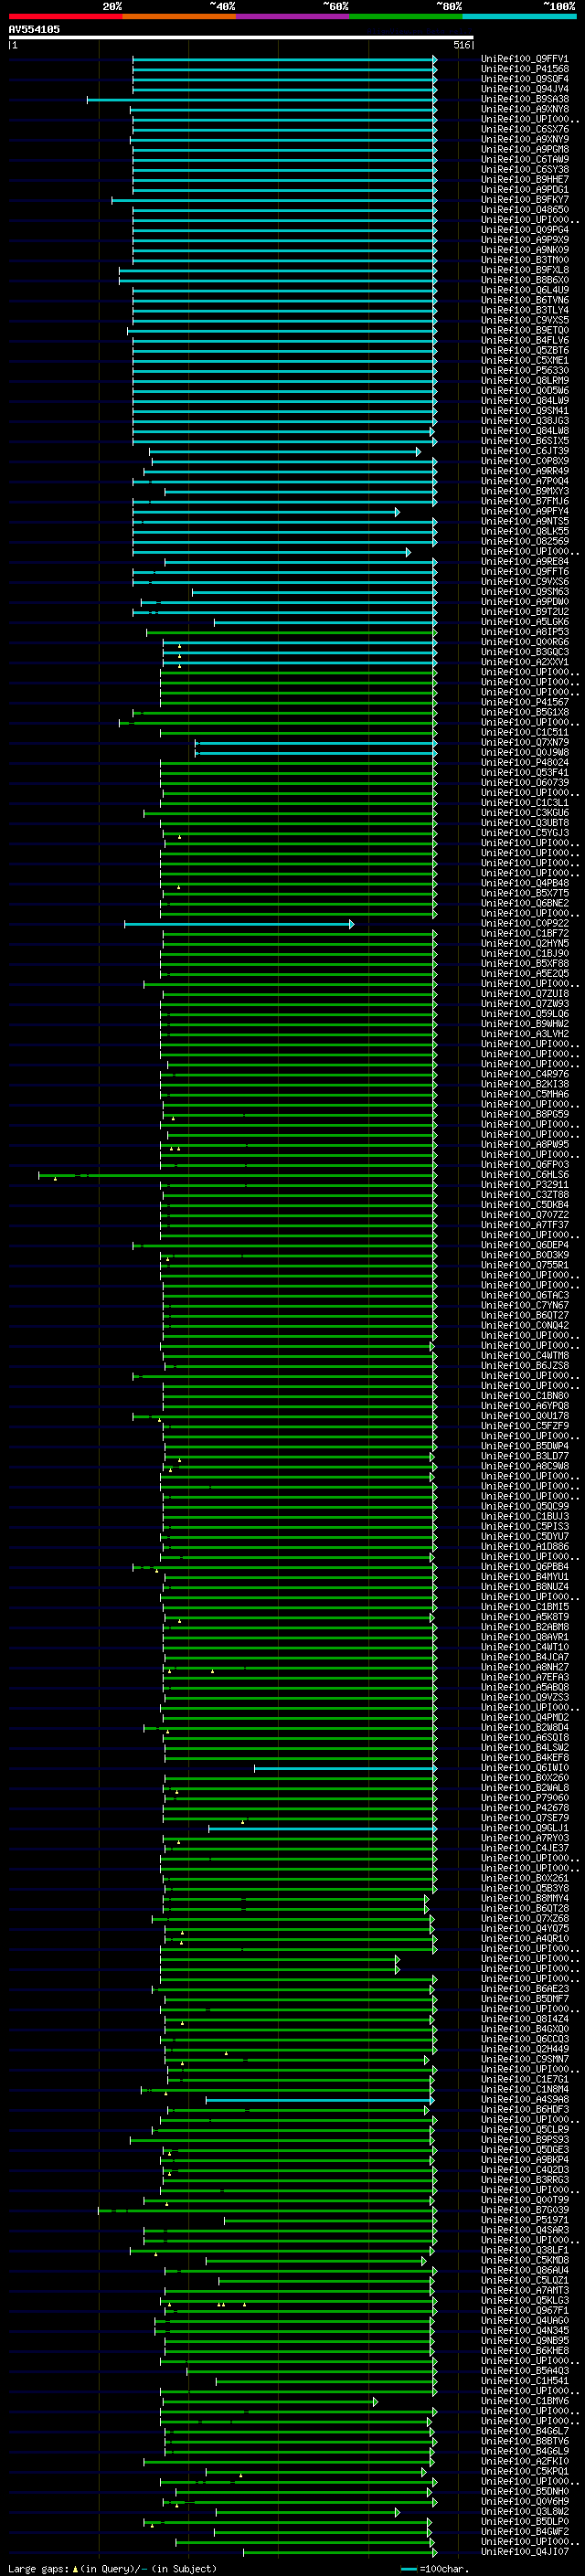Select hit UniRef100_P41568

pyautogui.click(x=525, y=69)
